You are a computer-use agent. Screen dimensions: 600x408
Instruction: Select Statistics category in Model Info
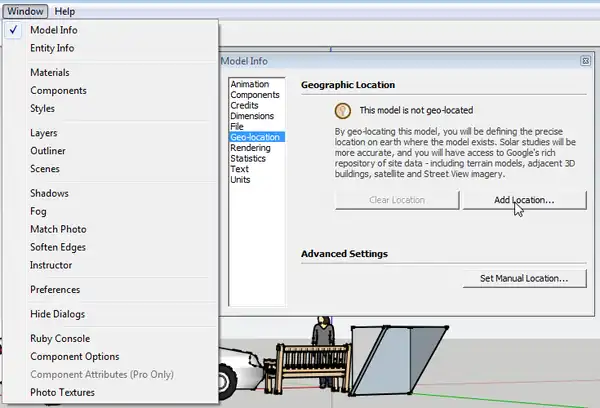(249, 158)
